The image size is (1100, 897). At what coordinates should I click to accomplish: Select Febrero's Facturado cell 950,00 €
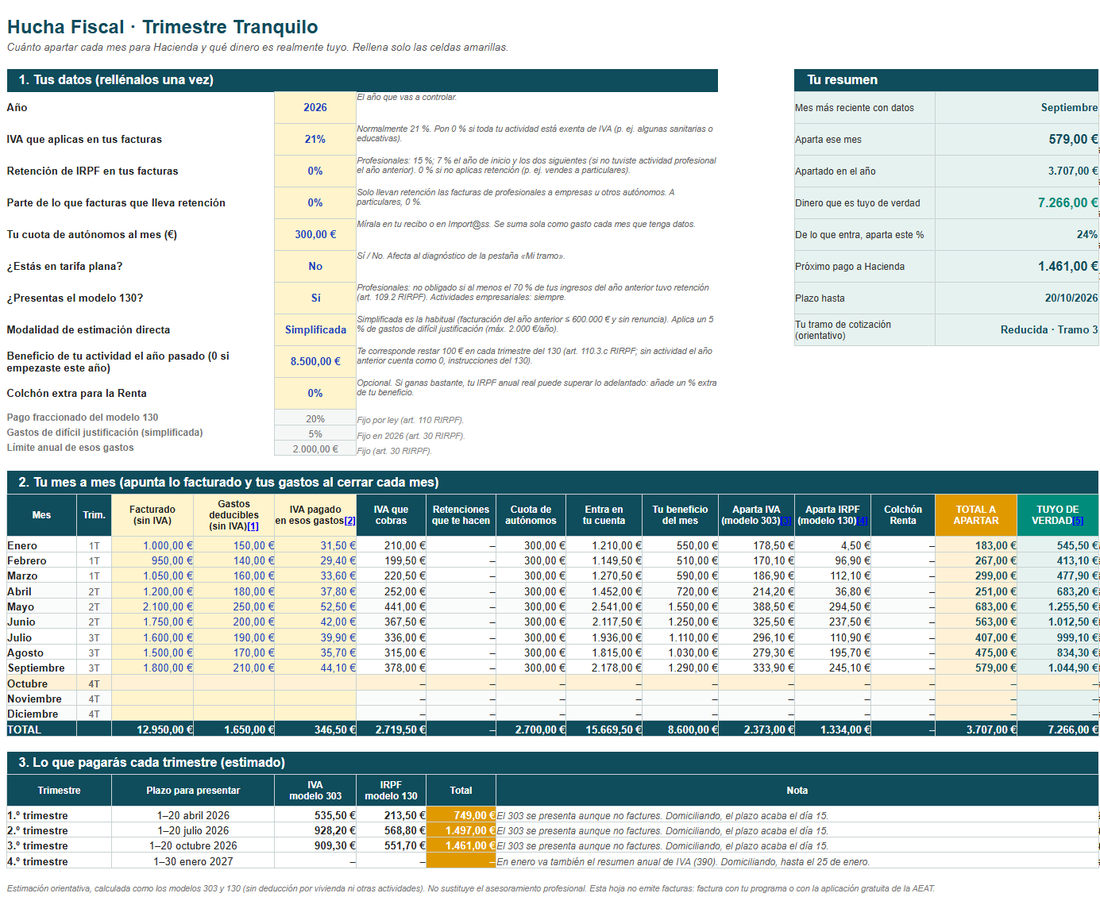[x=152, y=561]
